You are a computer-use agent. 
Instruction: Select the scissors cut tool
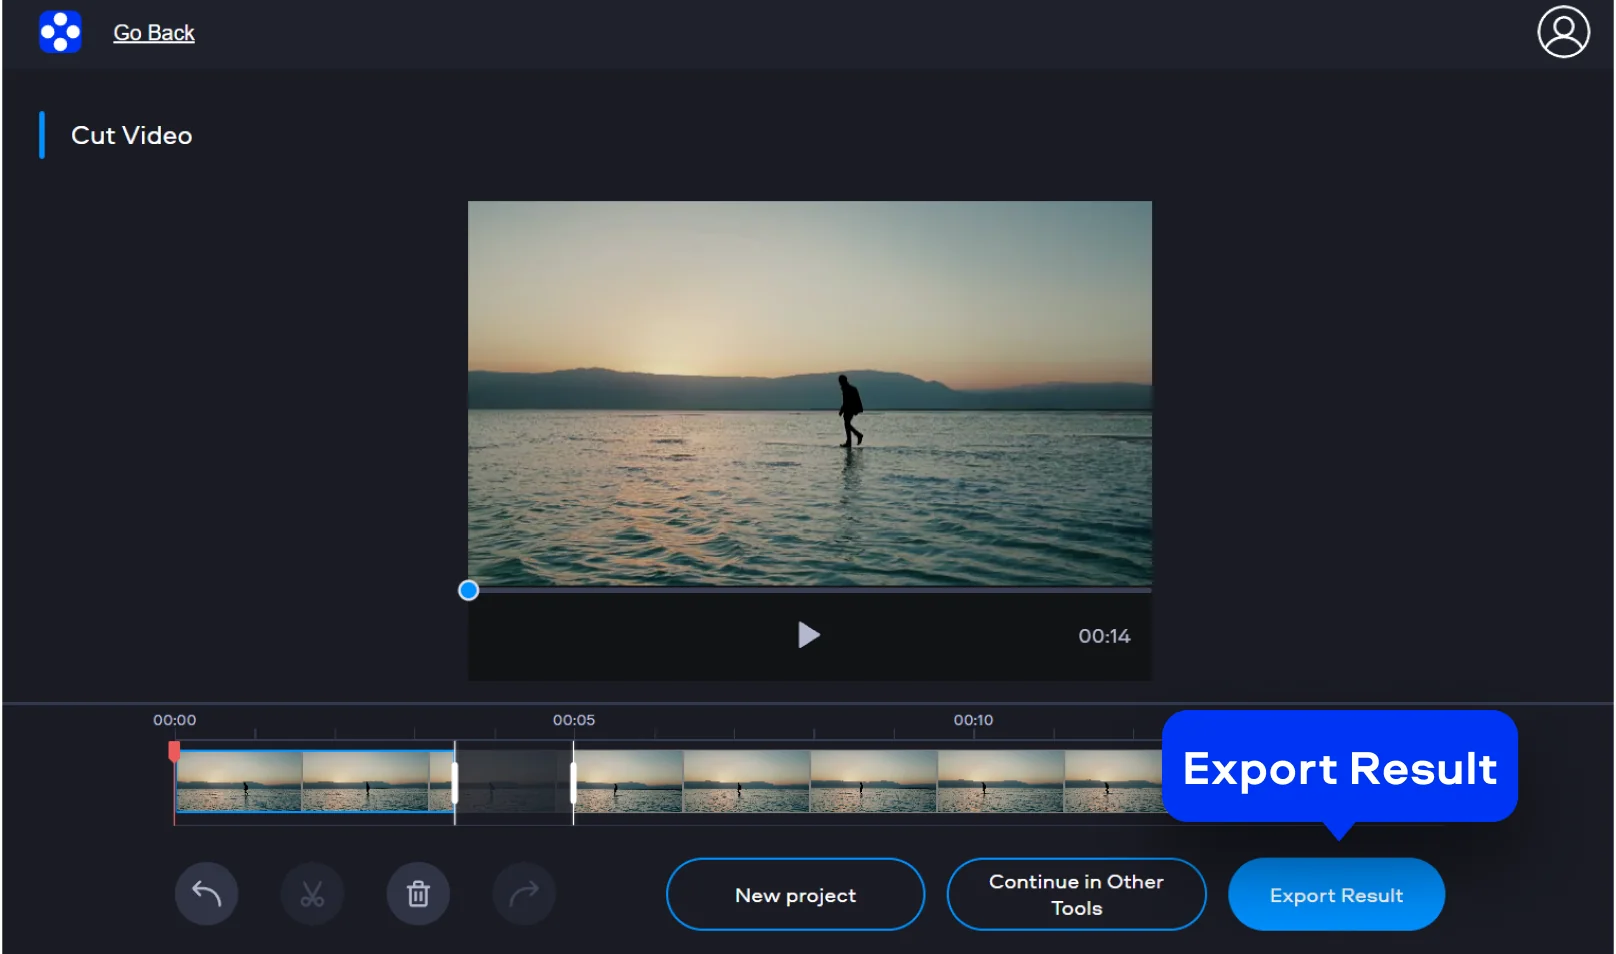[x=312, y=893]
